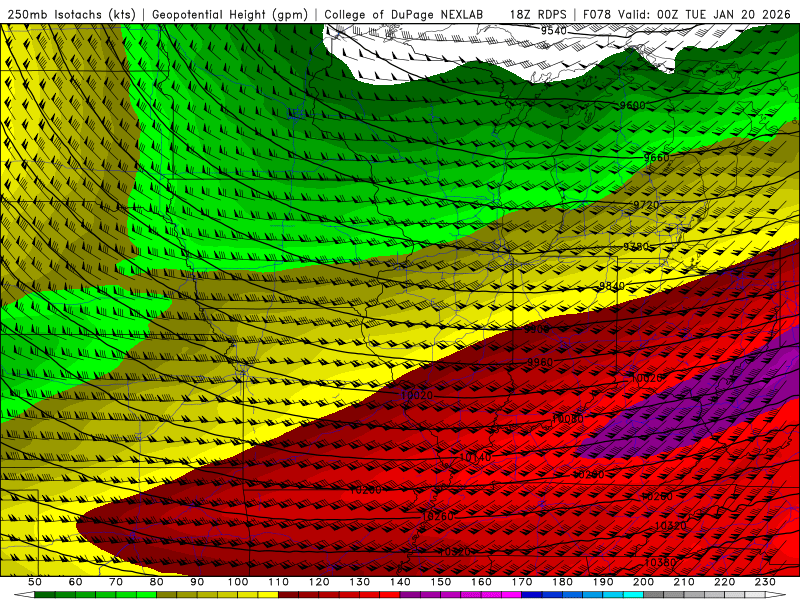
Task: Click the dark blue swatch below 170
Action: point(532,595)
